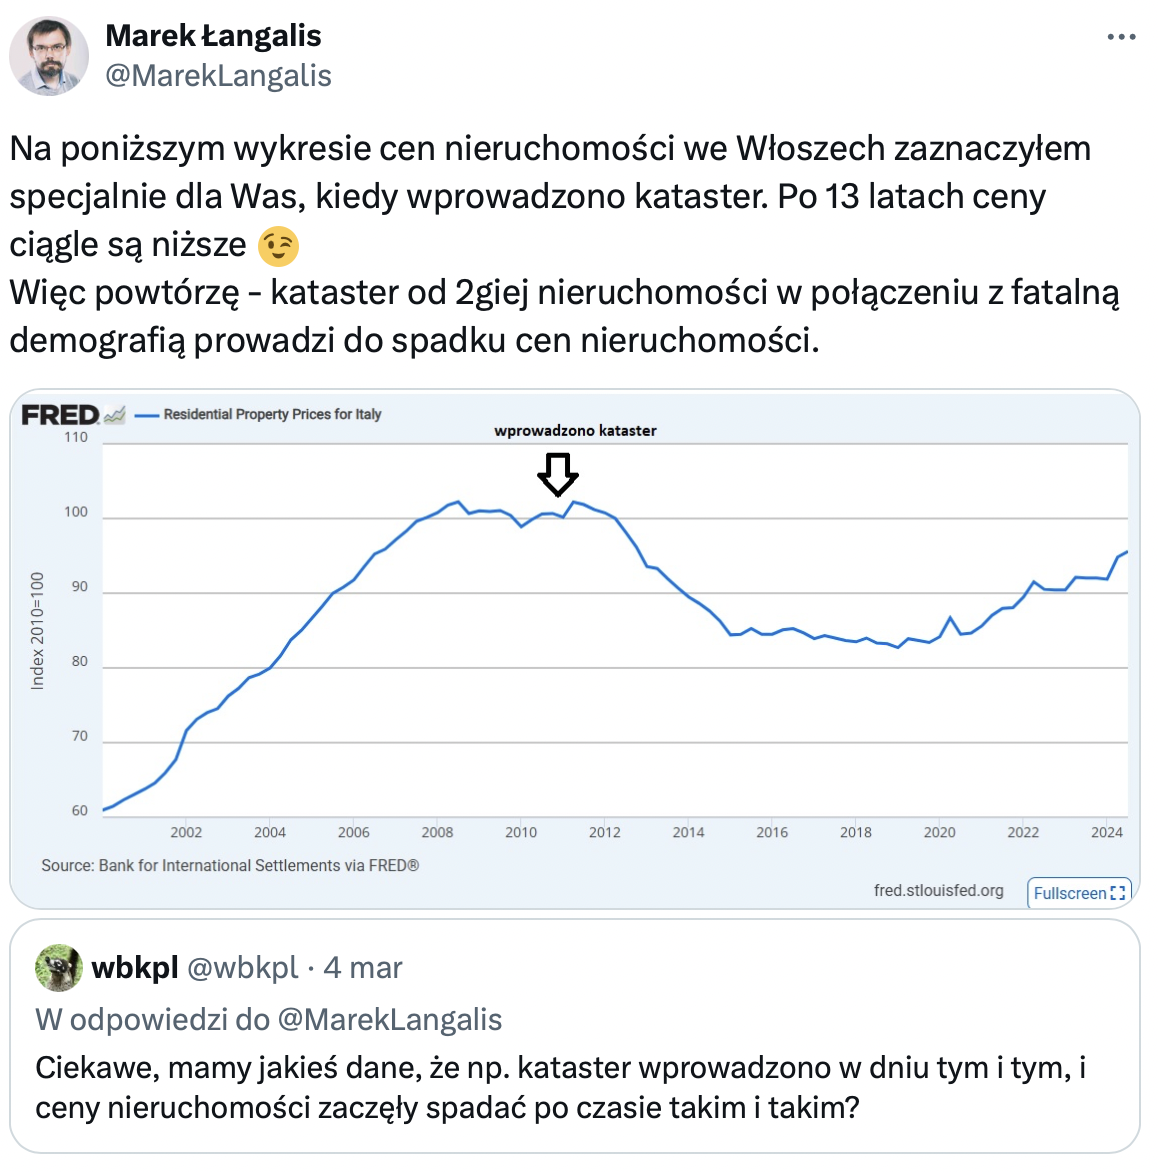
Task: Click the wbkpl display name
Action: (x=135, y=968)
